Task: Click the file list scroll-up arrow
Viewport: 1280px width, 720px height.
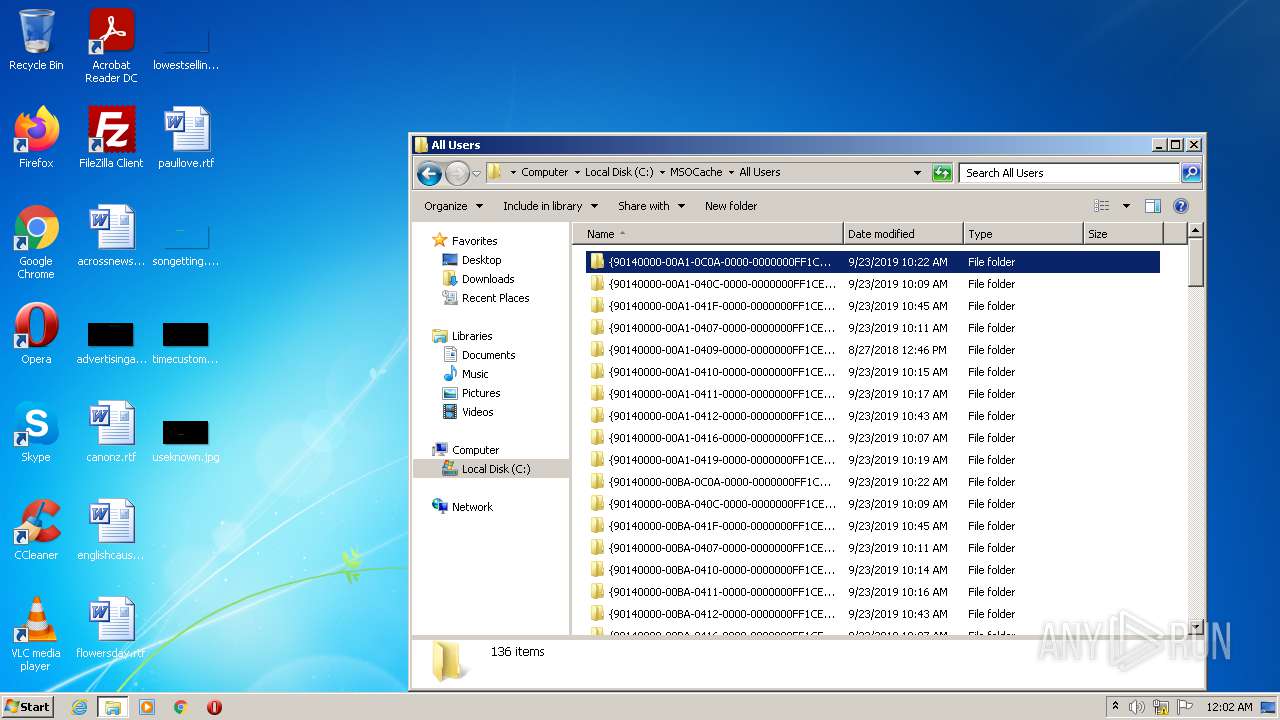Action: [x=1195, y=231]
